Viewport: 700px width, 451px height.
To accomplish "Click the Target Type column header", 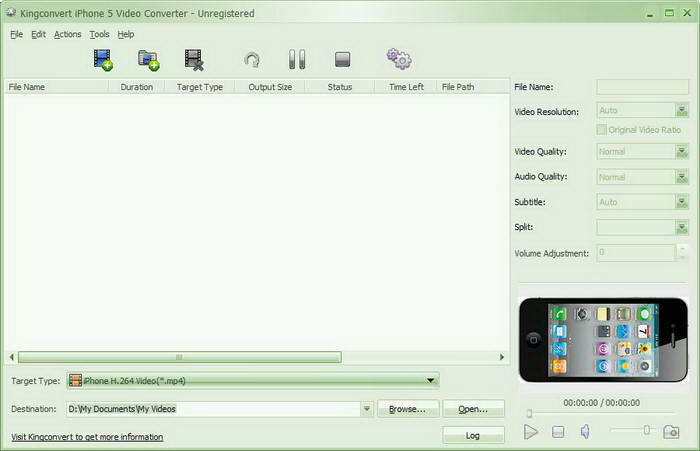I will click(x=200, y=87).
